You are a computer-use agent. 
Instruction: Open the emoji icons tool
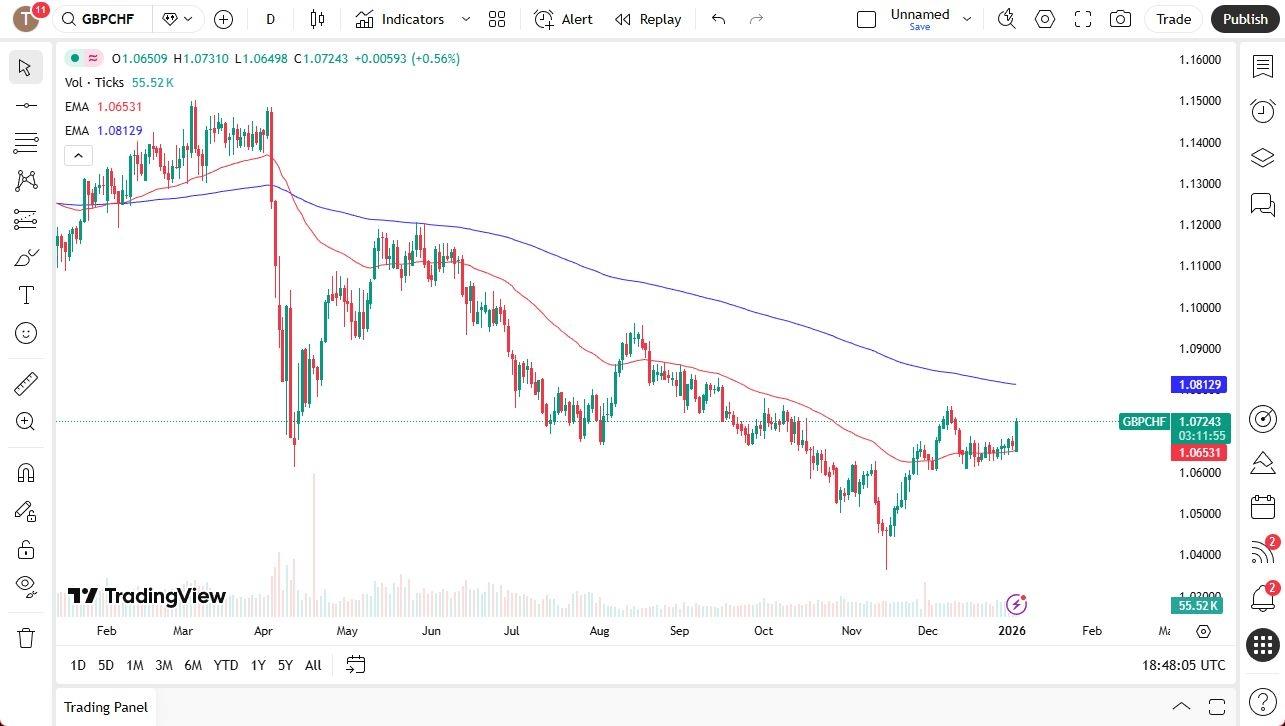26,333
